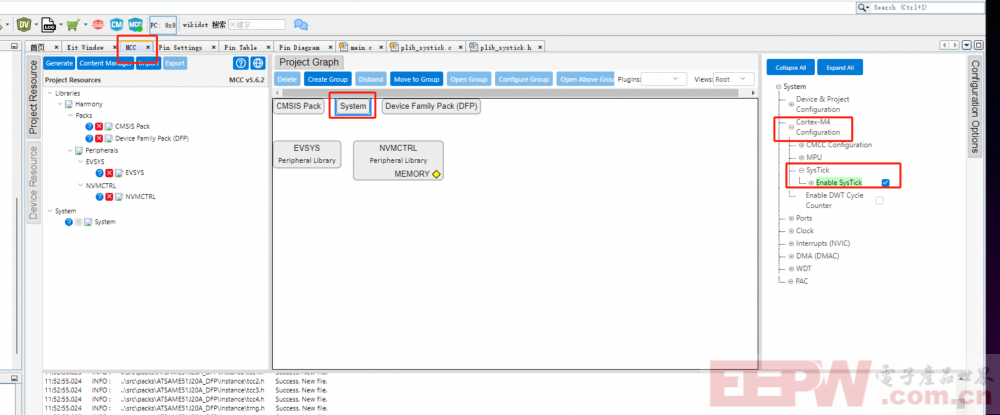Switch to the Pin Table tab
The image size is (1000, 415).
click(x=245, y=47)
